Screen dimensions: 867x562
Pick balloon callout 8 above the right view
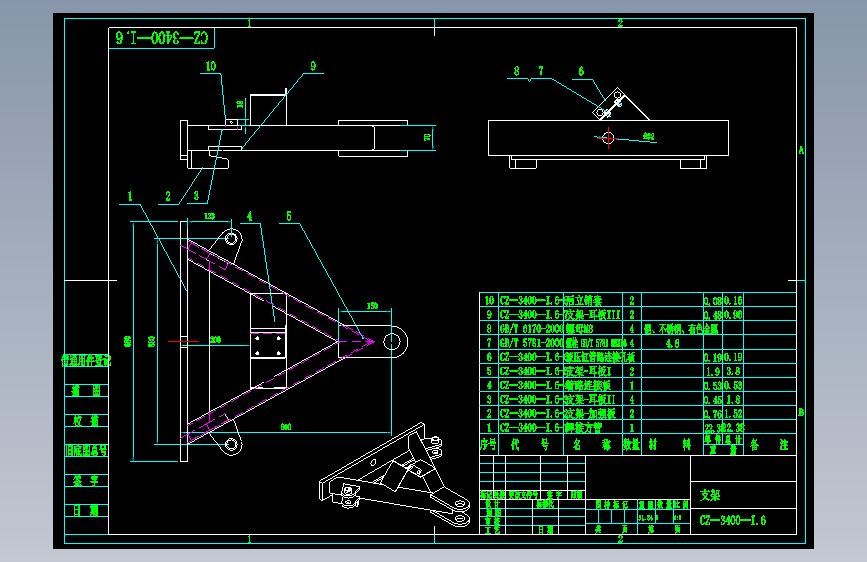[x=516, y=71]
